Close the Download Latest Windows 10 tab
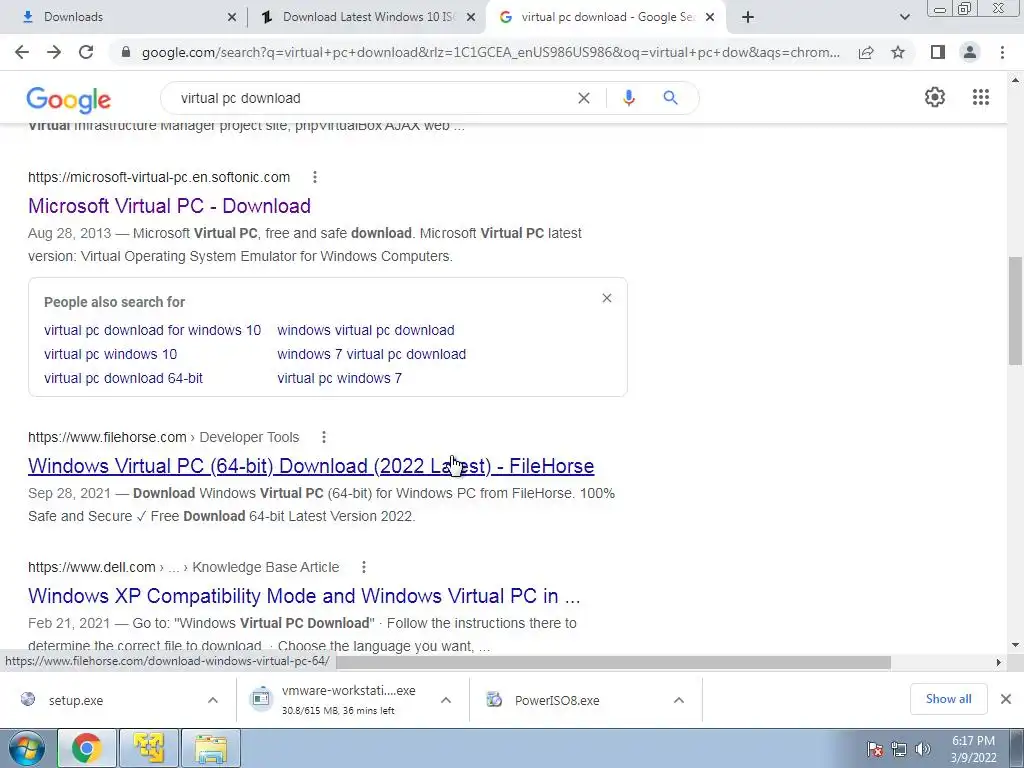This screenshot has width=1024, height=768. 470,18
